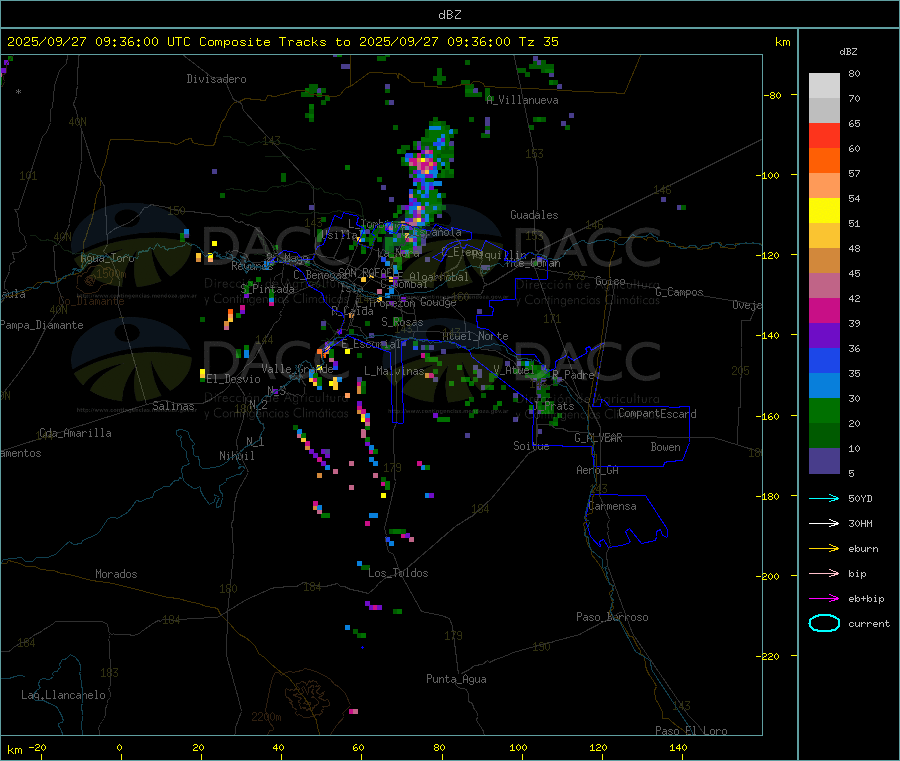900x761 pixels.
Task: Click the pink bip arrow icon
Action: click(824, 573)
